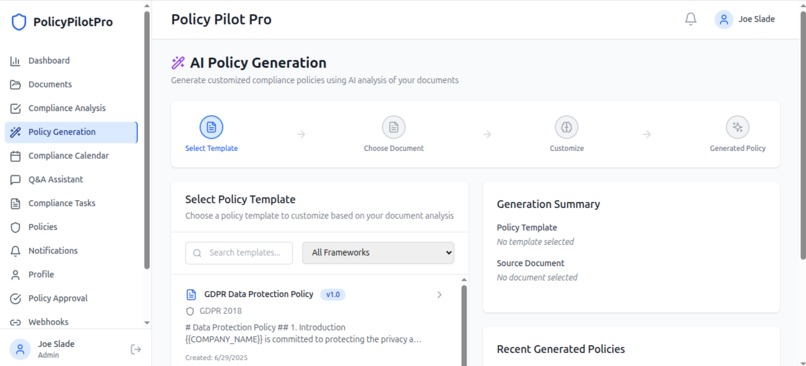Click the Webhooks link icon

click(15, 322)
